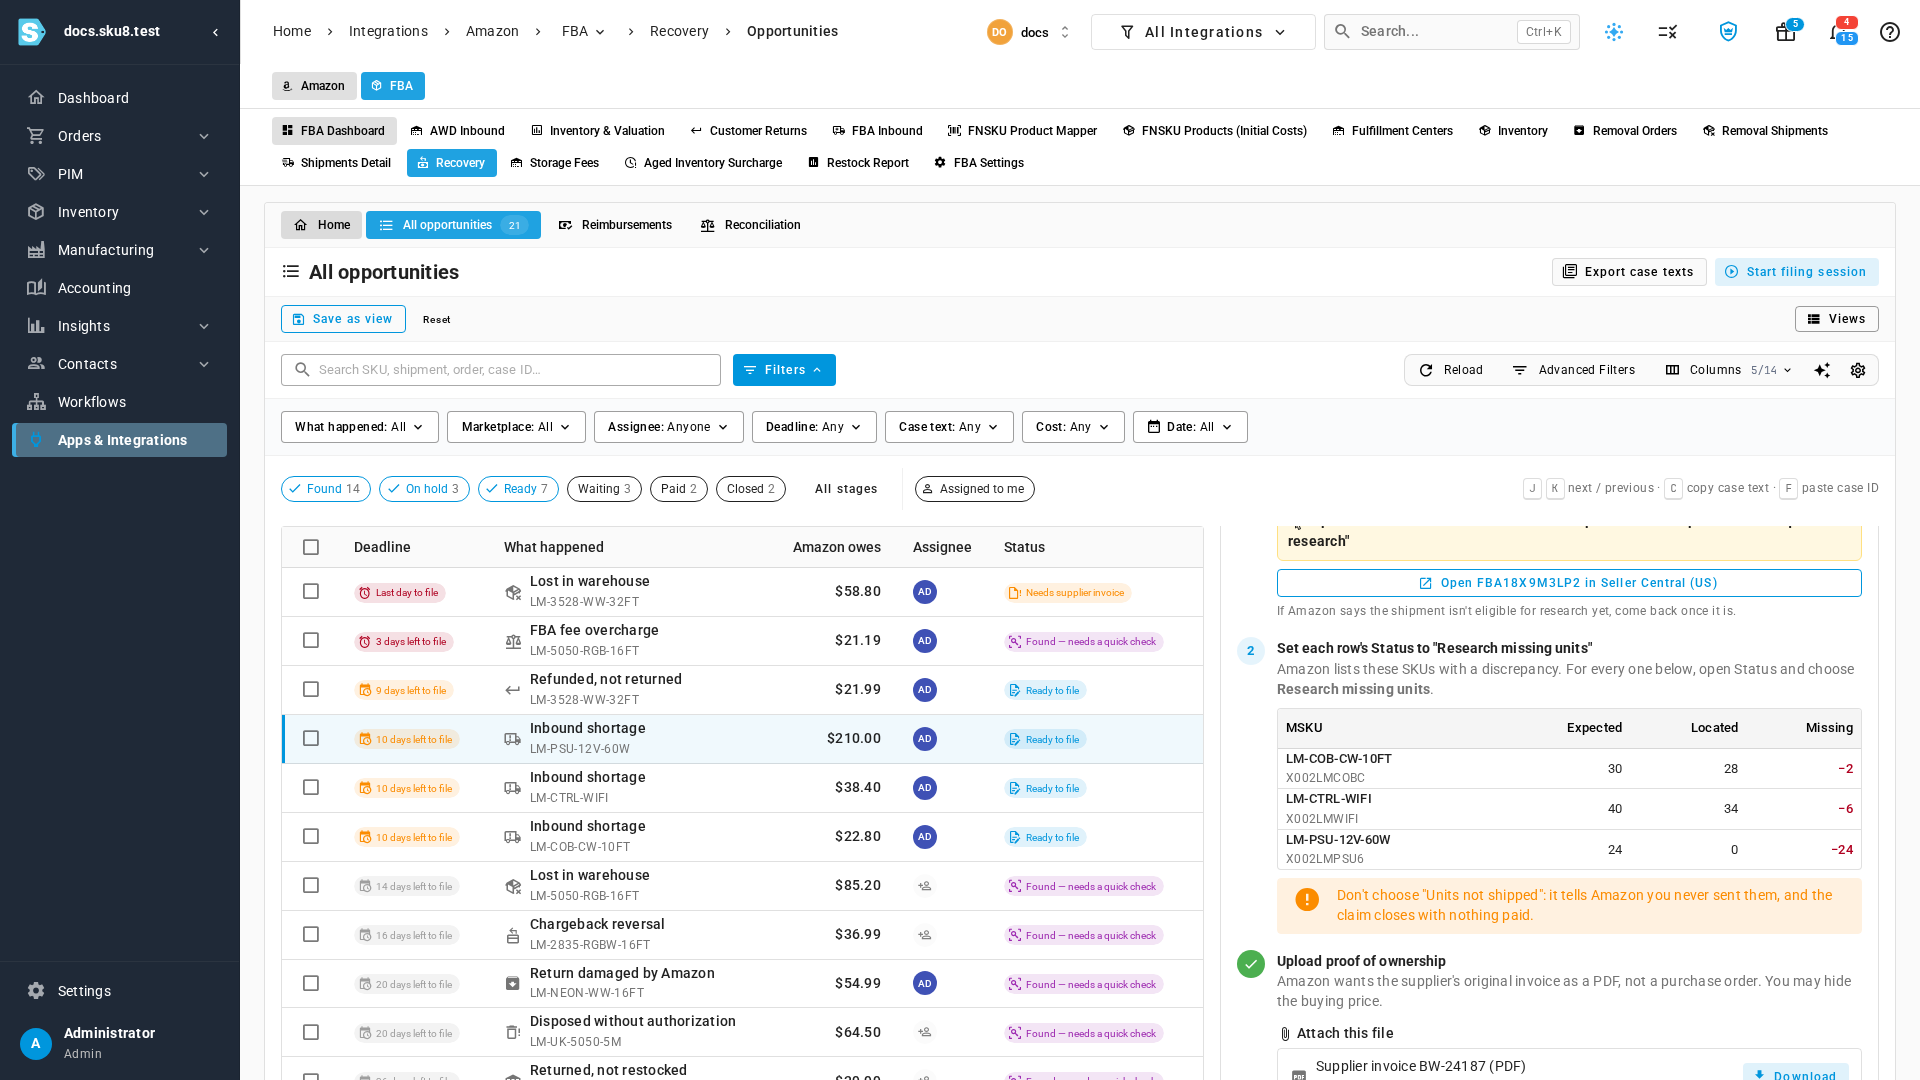Tick the Inbound shortage LM-PSU-12V-60W checkbox
Image resolution: width=1920 pixels, height=1080 pixels.
(x=311, y=738)
